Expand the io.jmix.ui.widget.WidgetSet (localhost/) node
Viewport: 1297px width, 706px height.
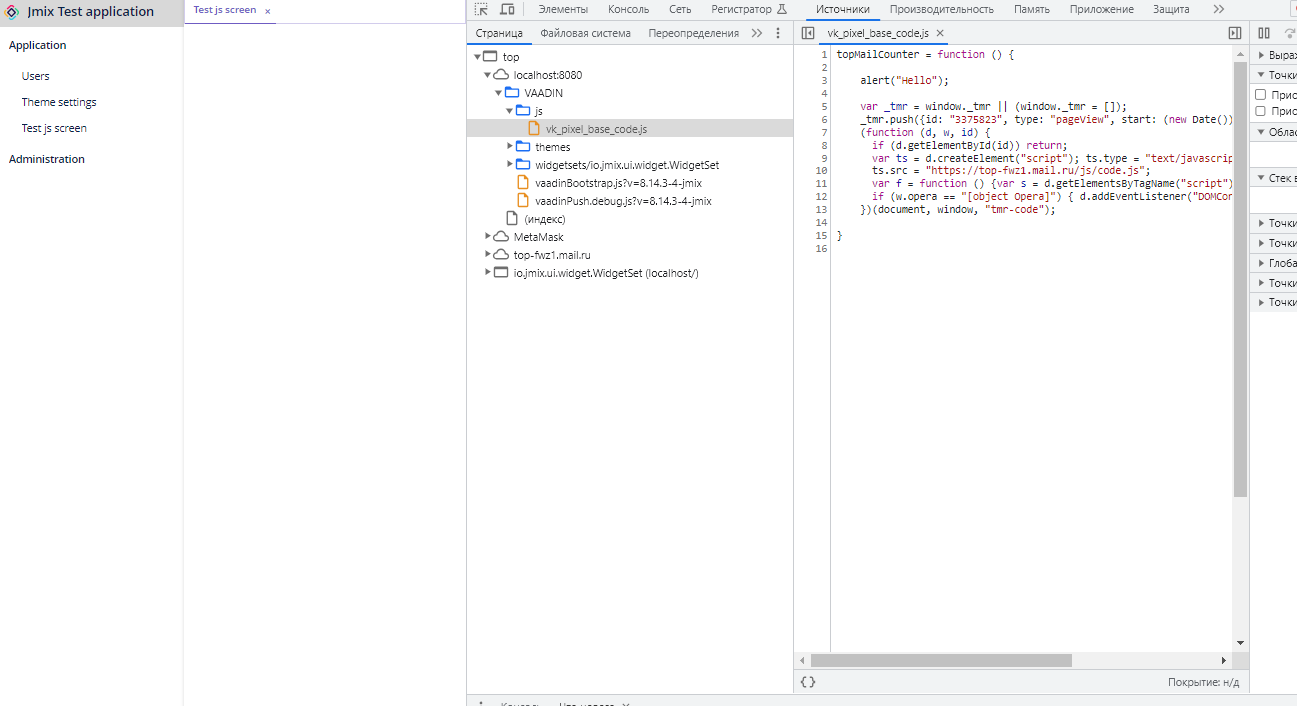click(x=488, y=273)
